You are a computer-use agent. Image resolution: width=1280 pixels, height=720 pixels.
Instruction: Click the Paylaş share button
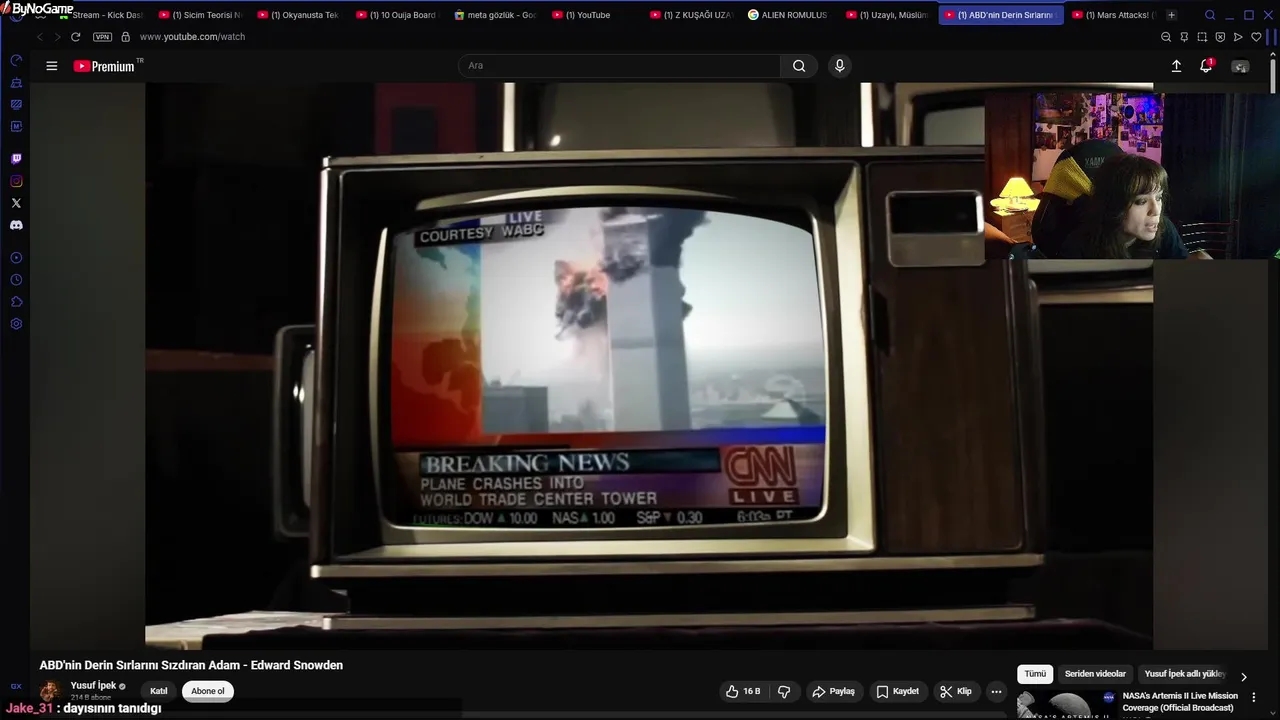(x=833, y=691)
